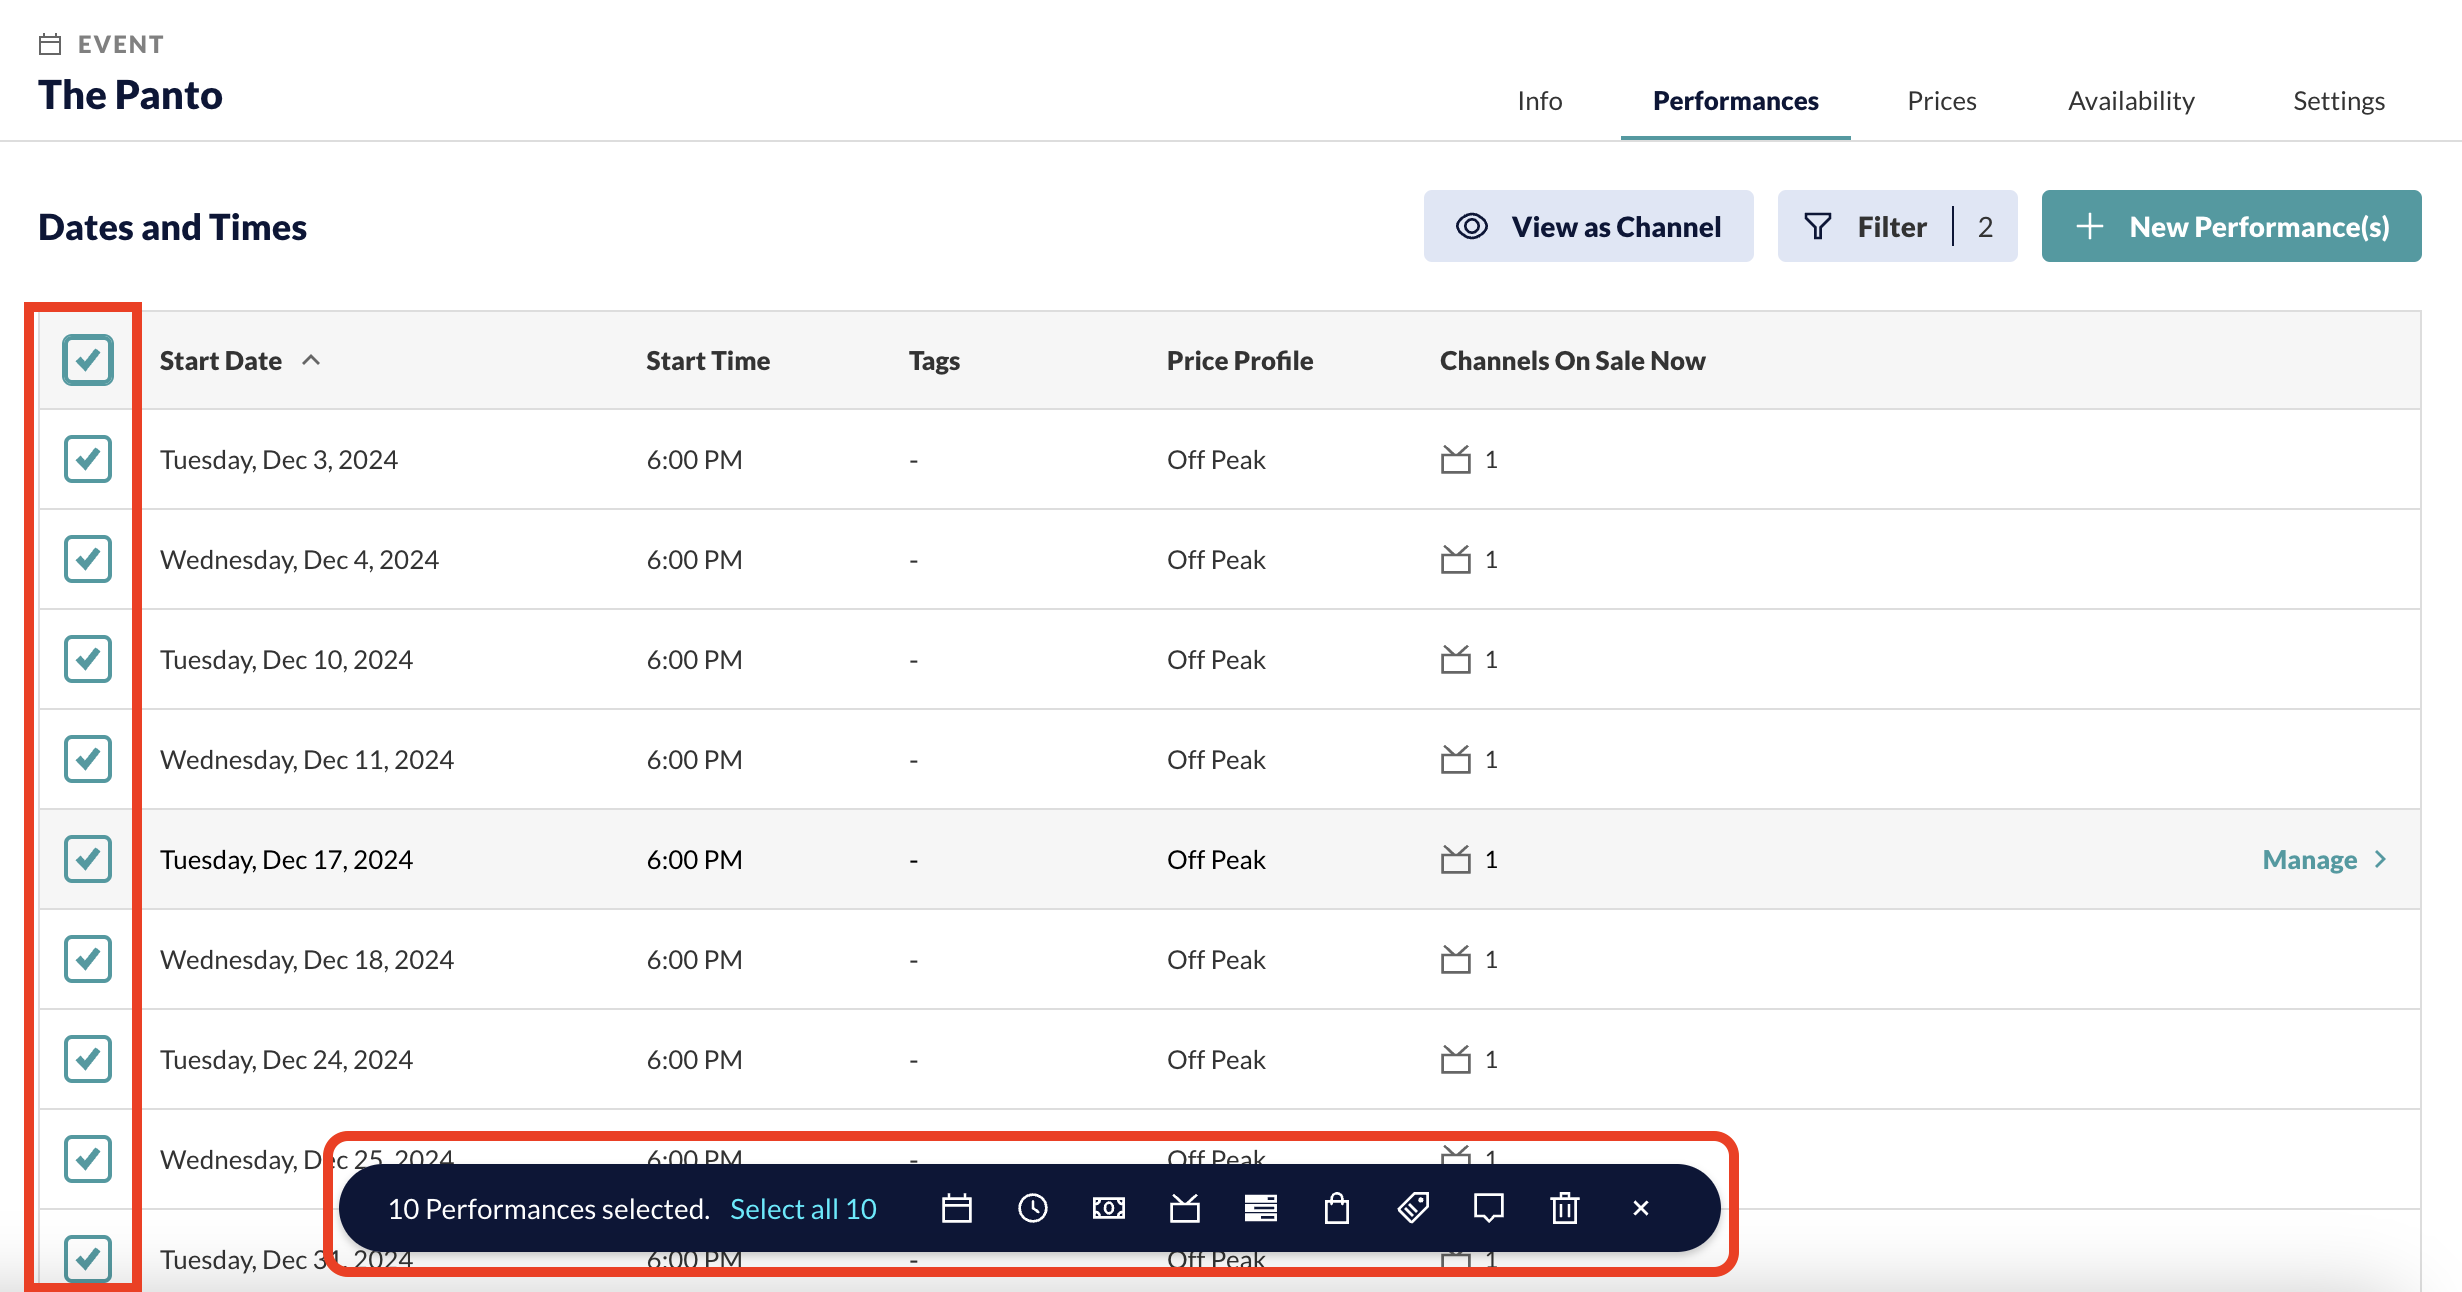
Task: Click the speech bubble icon in the bulk action bar
Action: [x=1489, y=1208]
